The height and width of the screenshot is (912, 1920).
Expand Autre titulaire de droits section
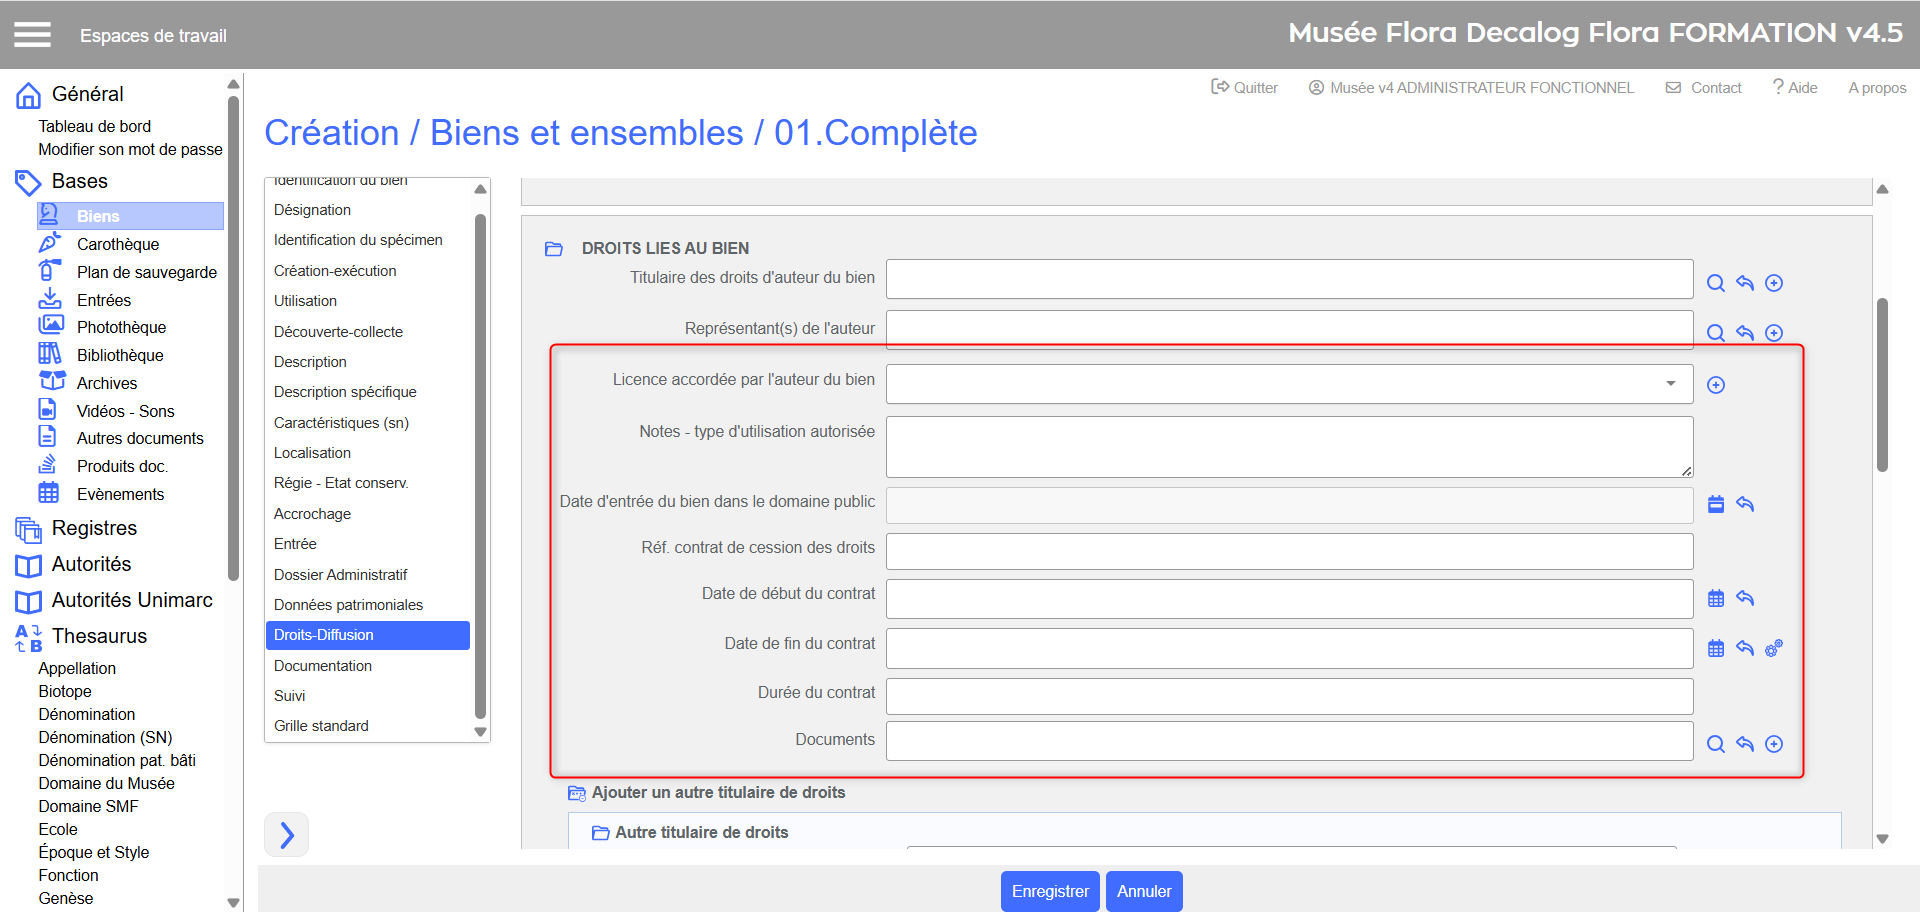[600, 832]
